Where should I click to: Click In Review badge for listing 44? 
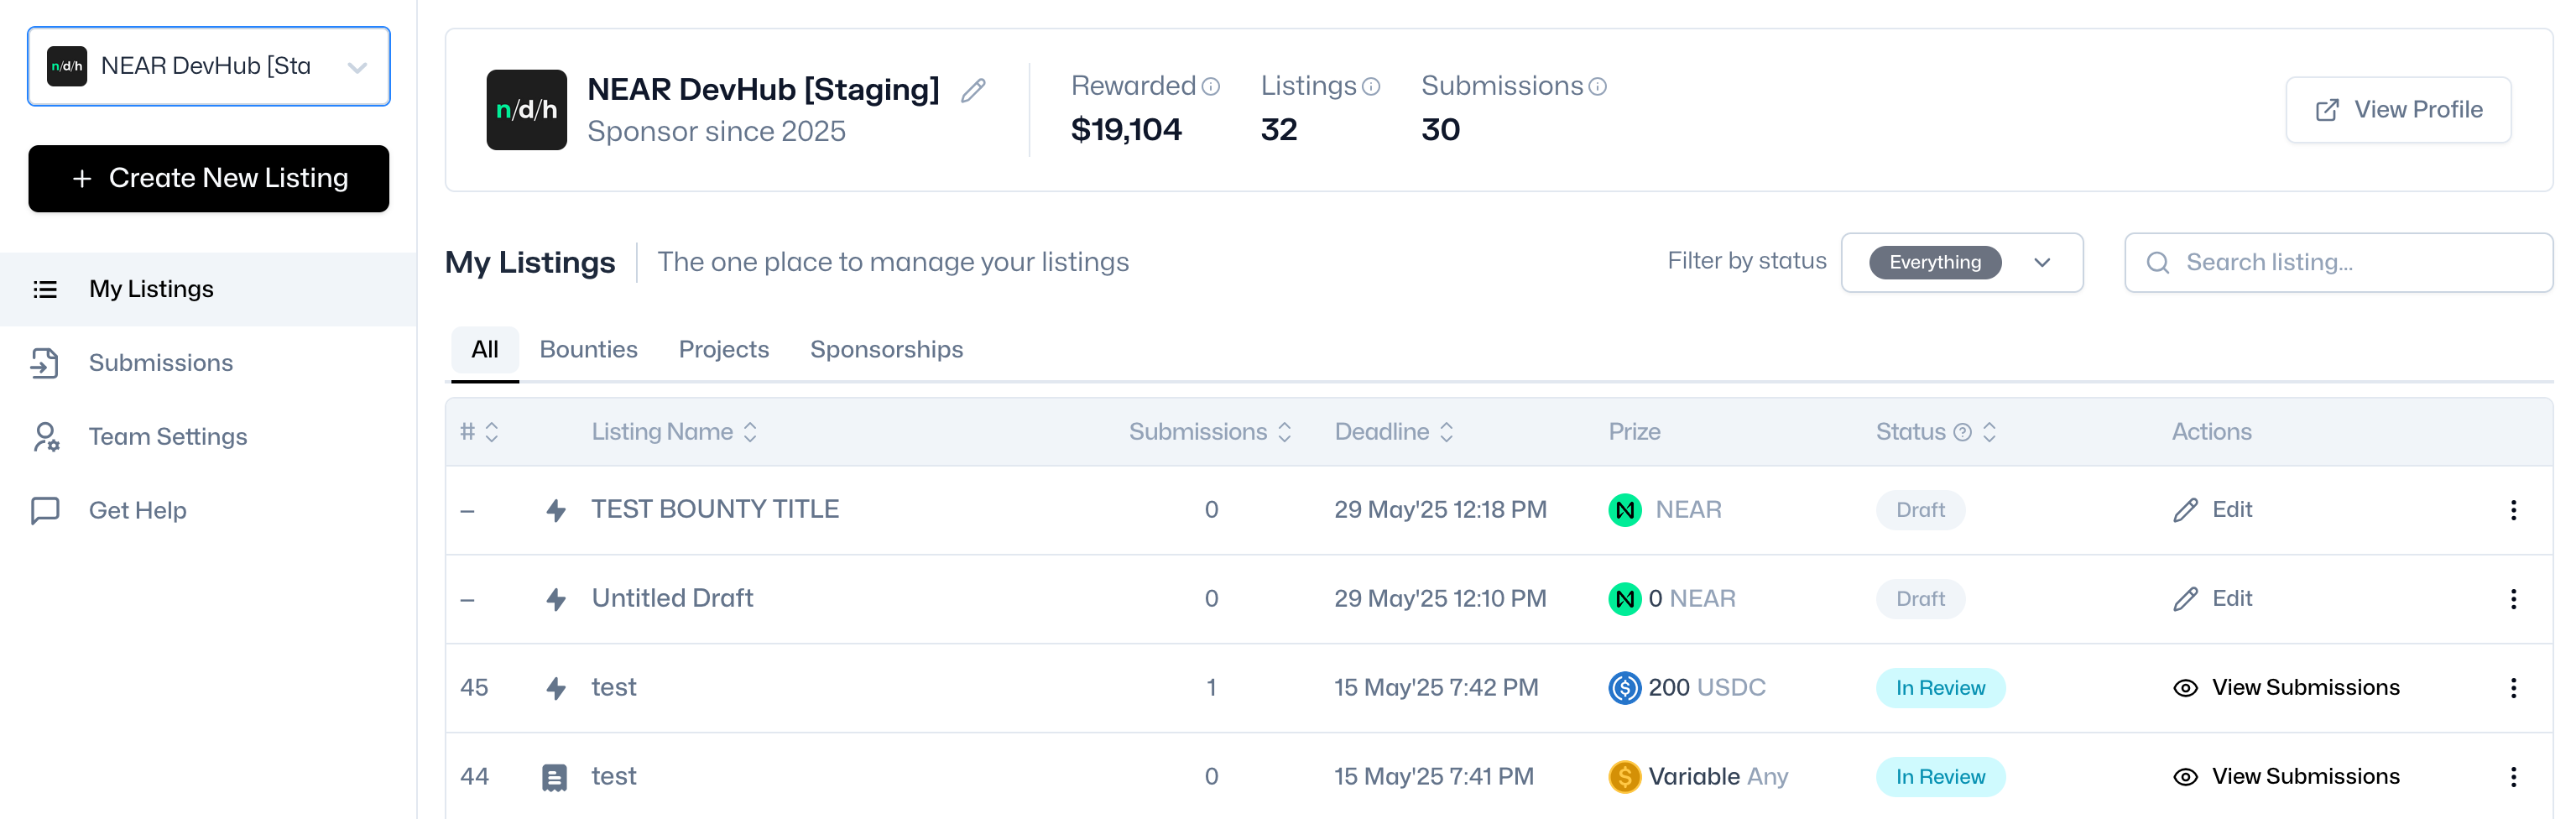point(1940,777)
